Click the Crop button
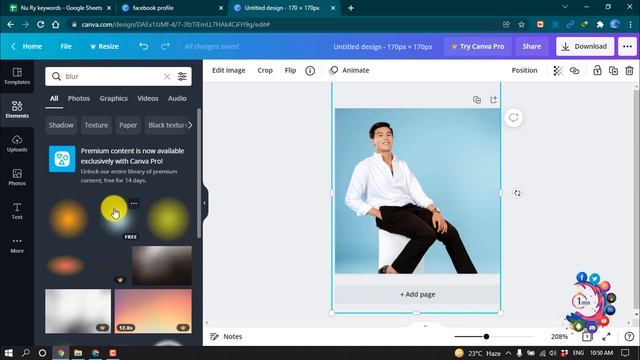Viewport: 640px width, 360px height. tap(265, 71)
